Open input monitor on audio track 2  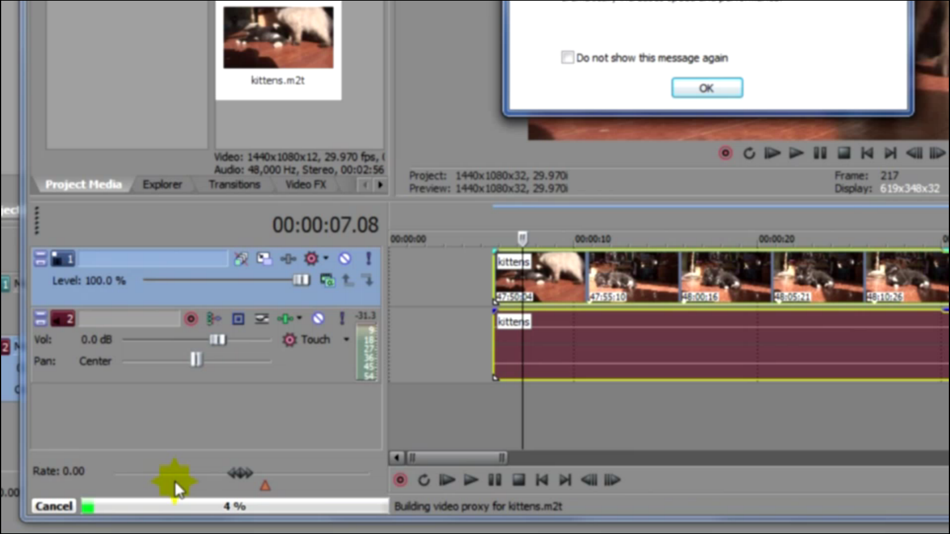point(238,319)
